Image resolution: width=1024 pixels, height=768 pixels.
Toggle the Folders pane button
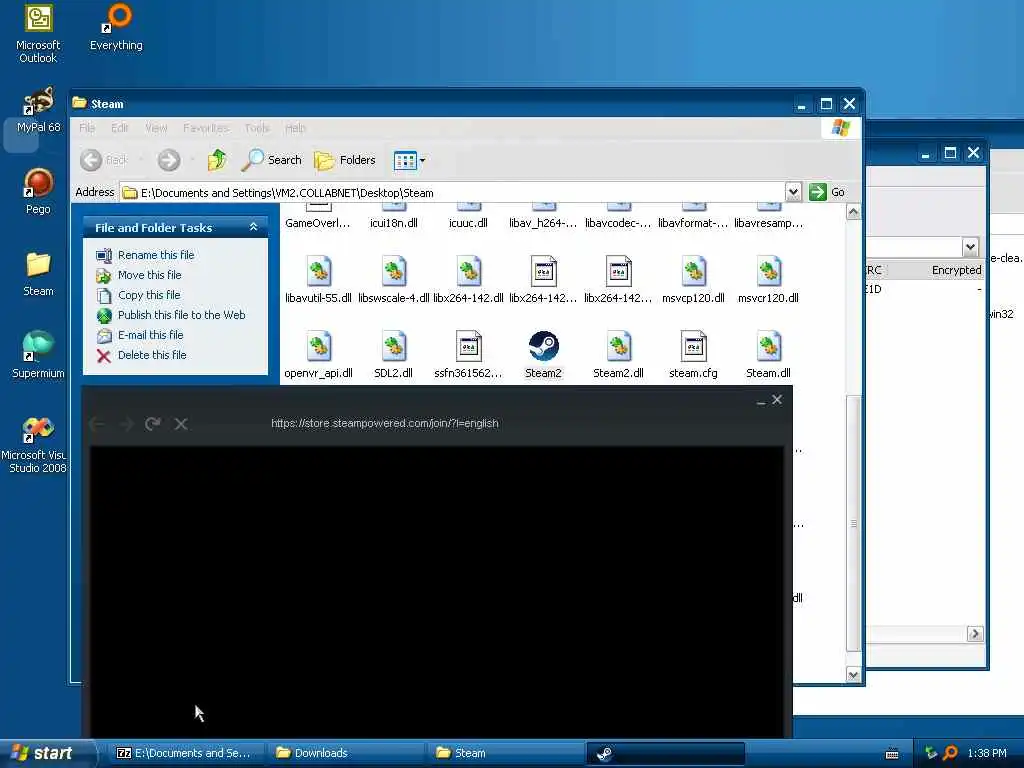tap(344, 160)
